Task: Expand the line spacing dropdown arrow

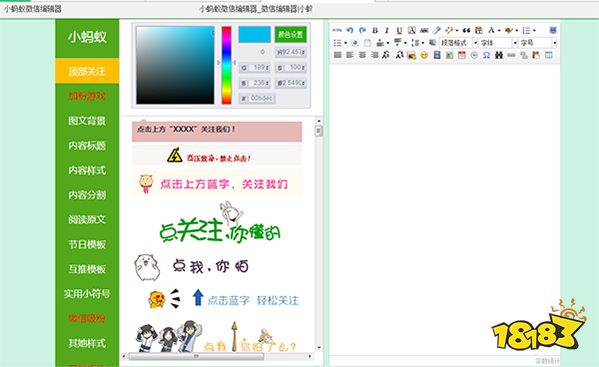Action: point(423,43)
